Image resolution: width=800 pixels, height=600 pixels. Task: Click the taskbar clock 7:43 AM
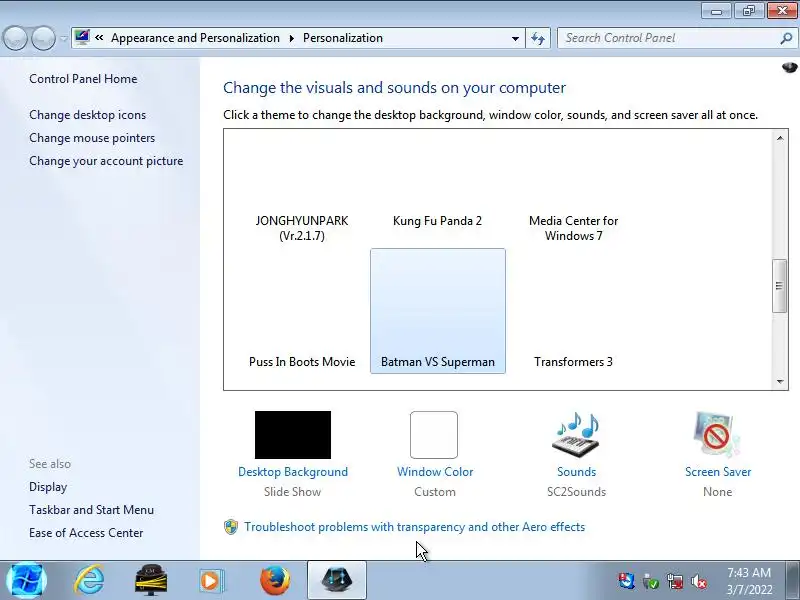click(749, 581)
